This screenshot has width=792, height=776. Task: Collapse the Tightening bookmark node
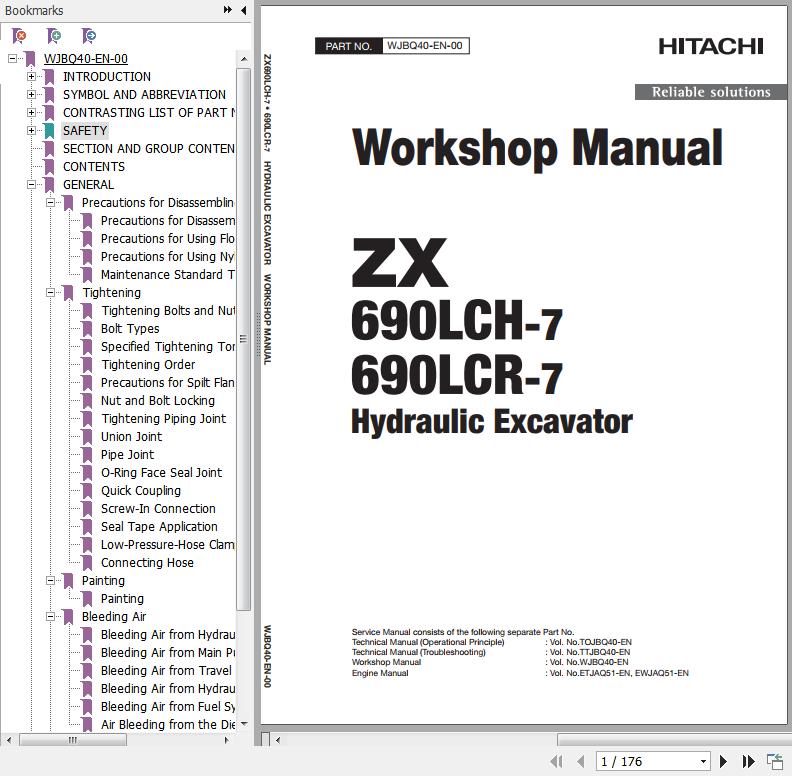tap(51, 293)
